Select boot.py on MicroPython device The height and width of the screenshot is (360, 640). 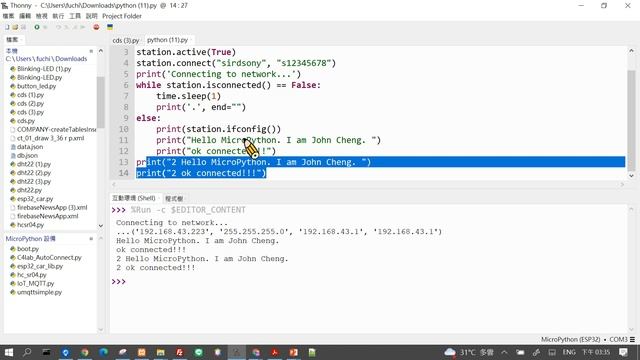click(28, 249)
